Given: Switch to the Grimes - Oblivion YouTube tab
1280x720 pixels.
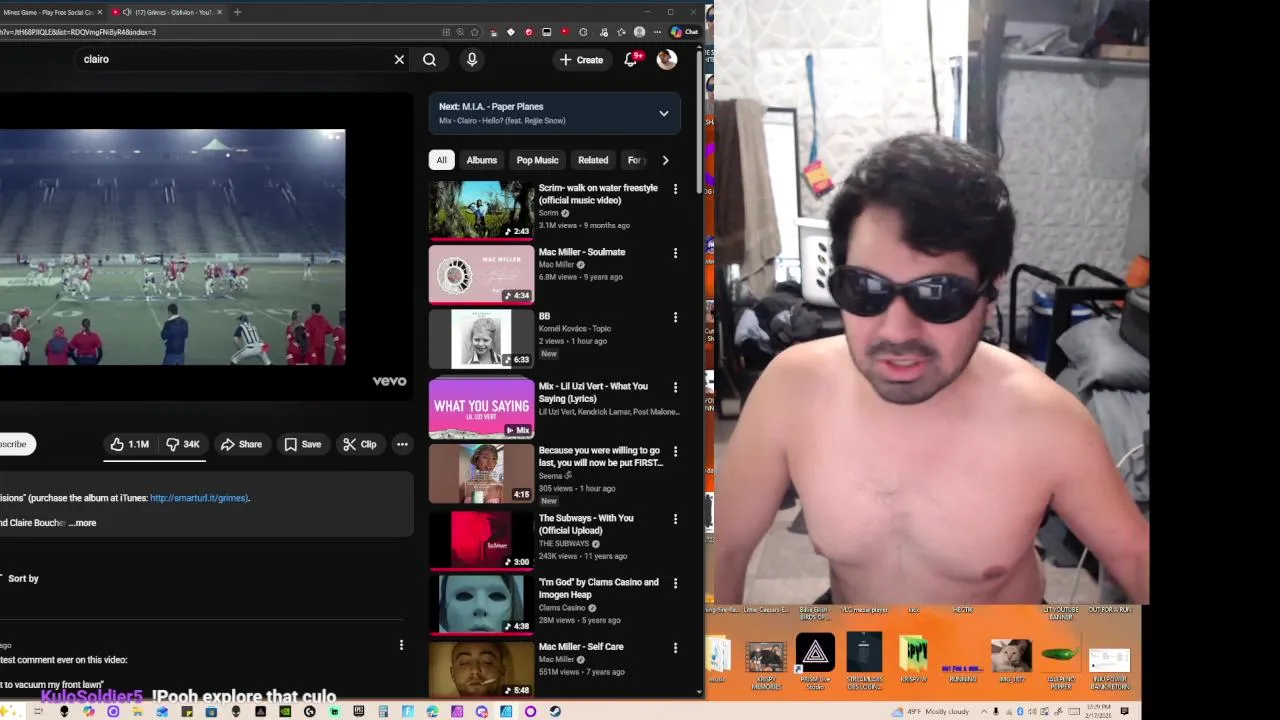Looking at the screenshot, I should coord(168,12).
